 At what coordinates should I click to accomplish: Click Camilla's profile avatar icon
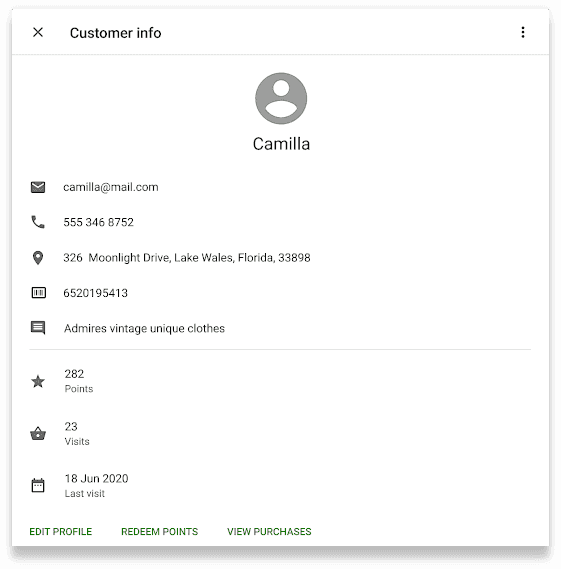pos(281,98)
